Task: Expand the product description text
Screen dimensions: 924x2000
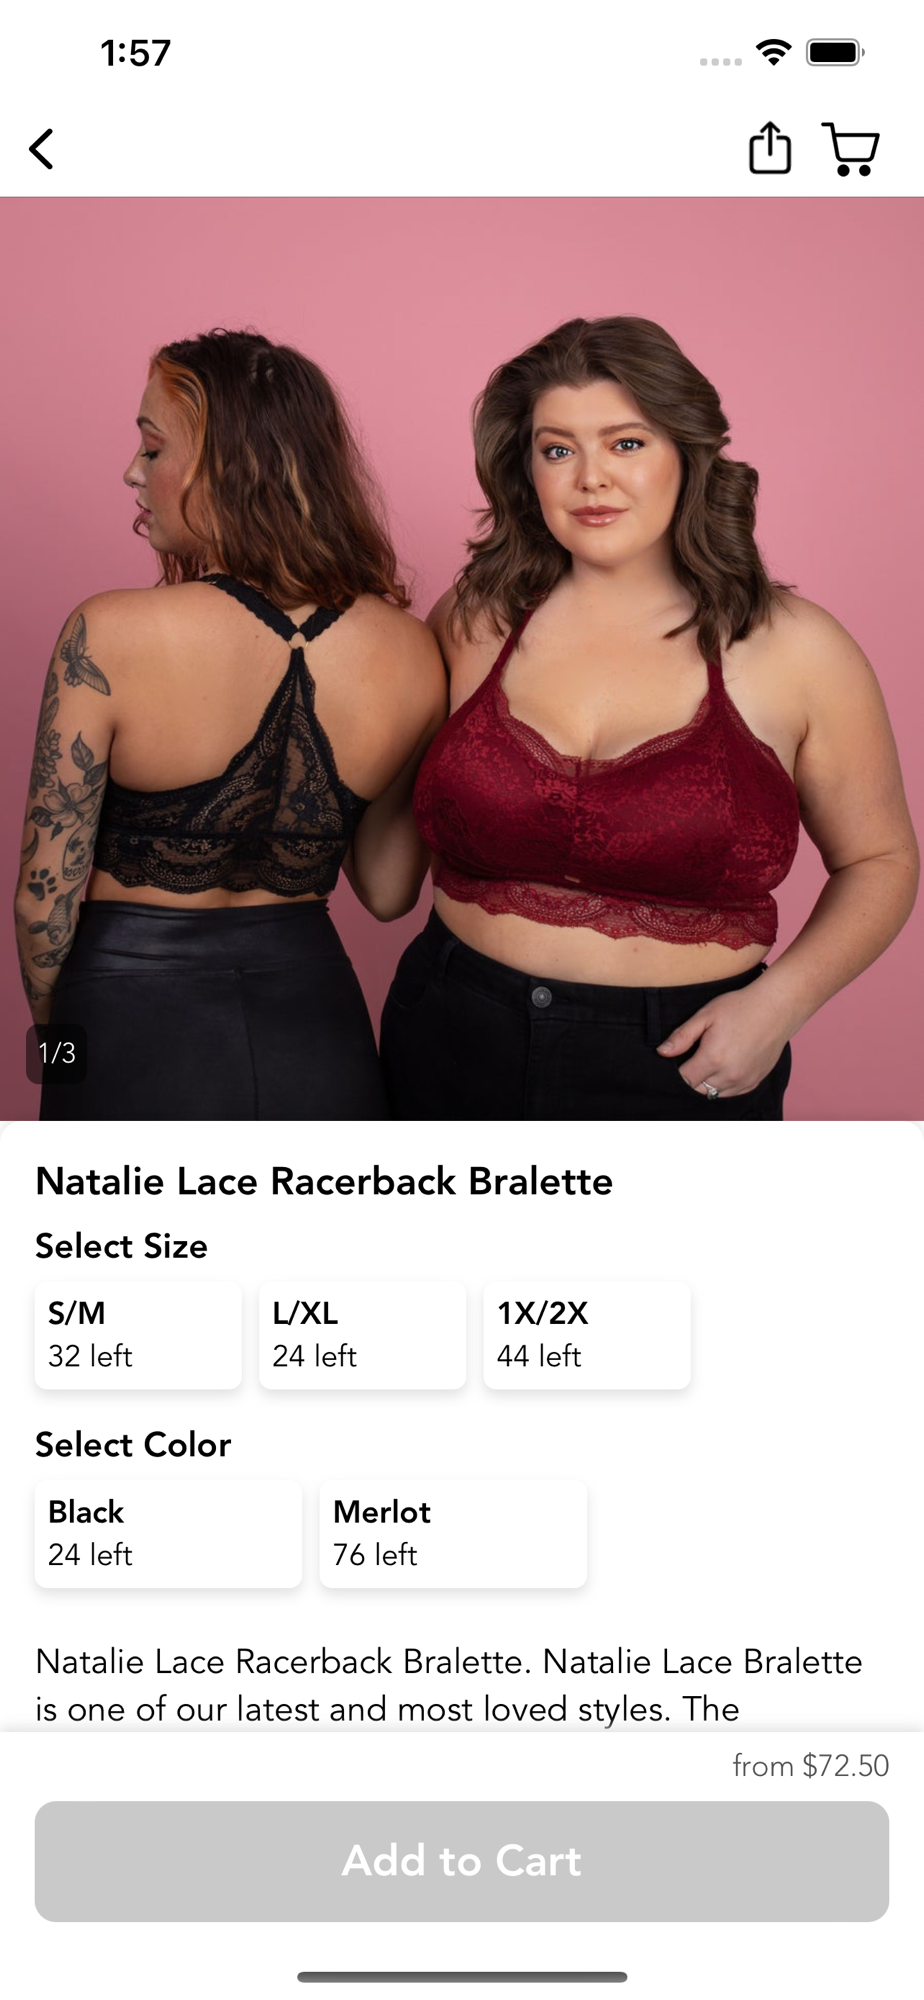Action: click(449, 1685)
